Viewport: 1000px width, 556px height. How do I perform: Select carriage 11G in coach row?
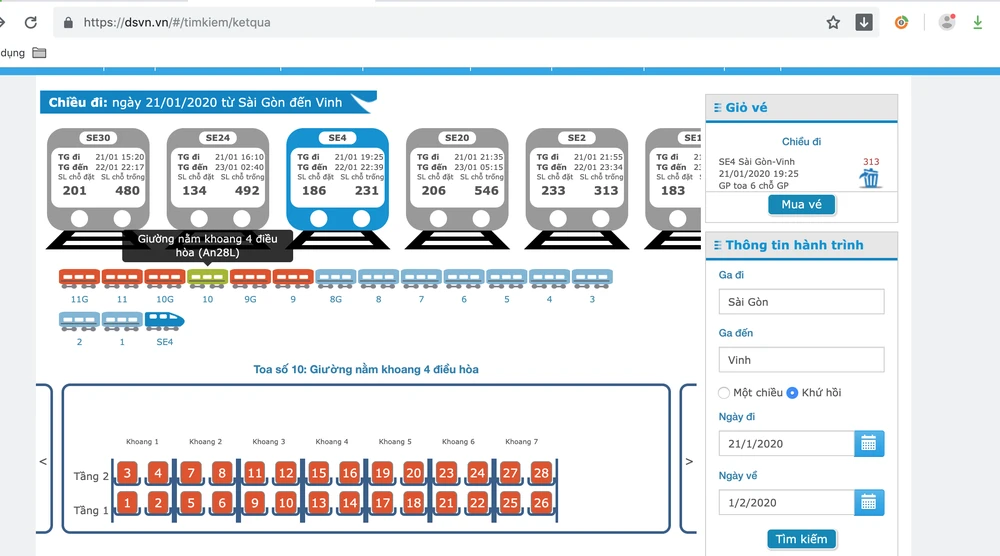(x=79, y=277)
